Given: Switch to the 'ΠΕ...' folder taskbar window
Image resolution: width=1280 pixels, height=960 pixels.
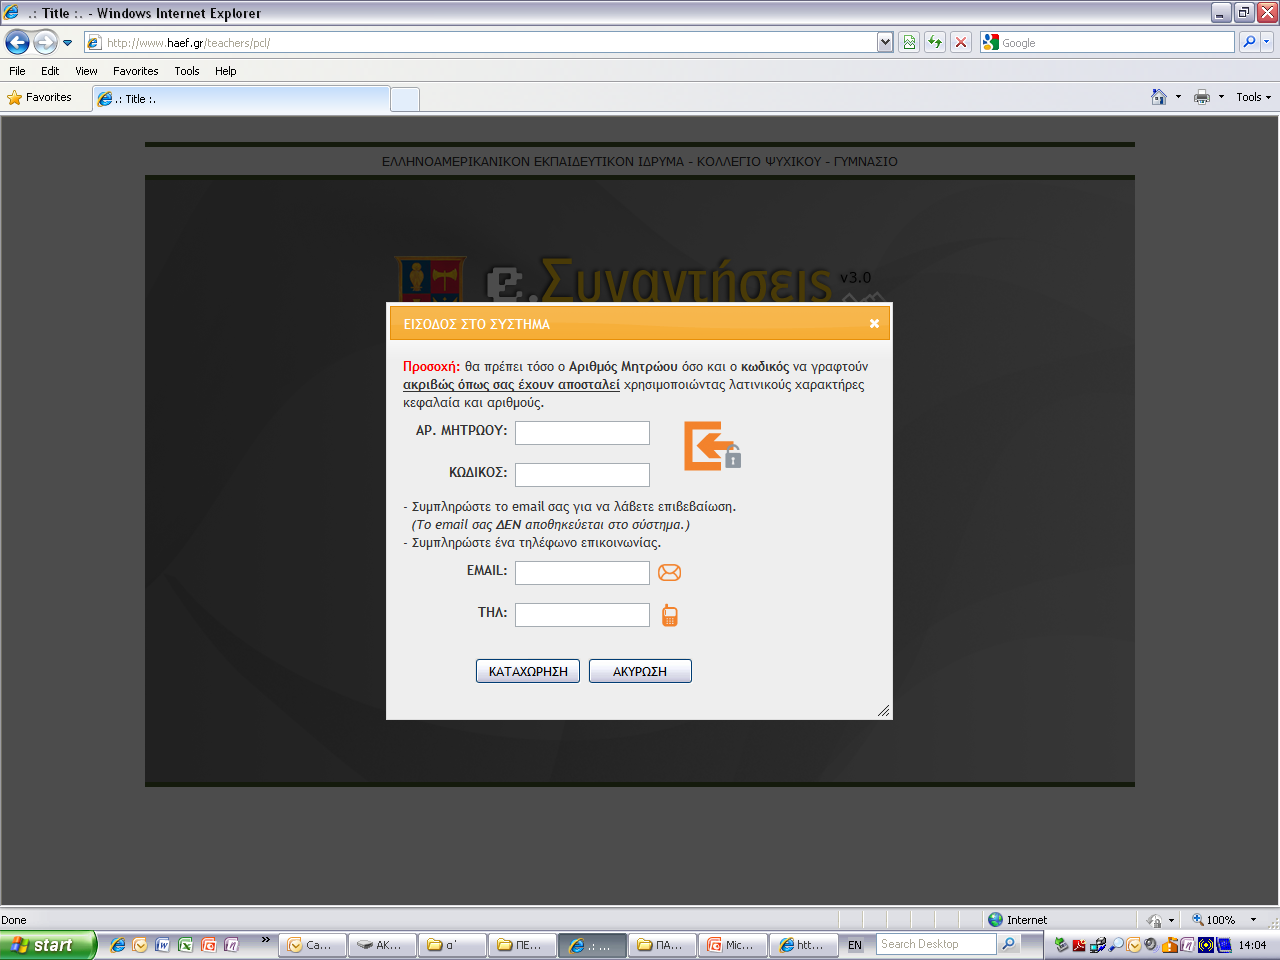Looking at the screenshot, I should pos(523,945).
